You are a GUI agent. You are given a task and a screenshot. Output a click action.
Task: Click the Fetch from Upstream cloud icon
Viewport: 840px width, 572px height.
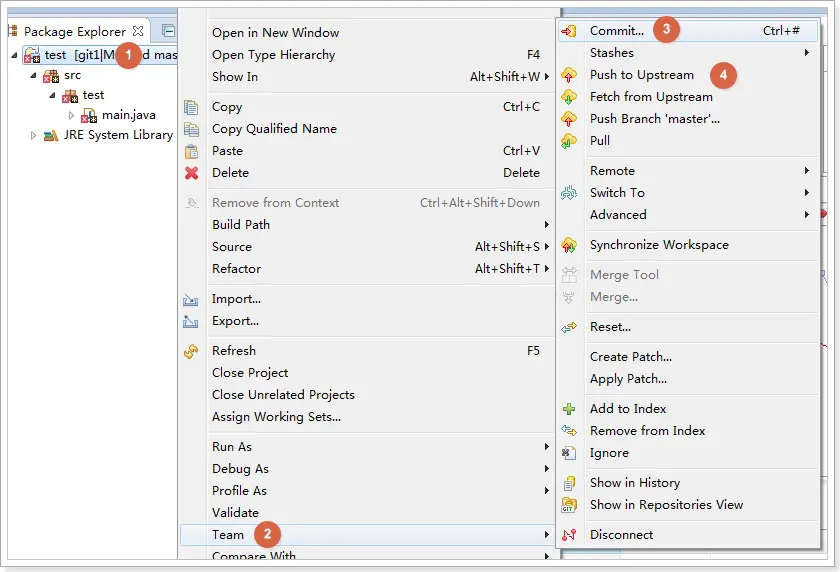[x=568, y=97]
